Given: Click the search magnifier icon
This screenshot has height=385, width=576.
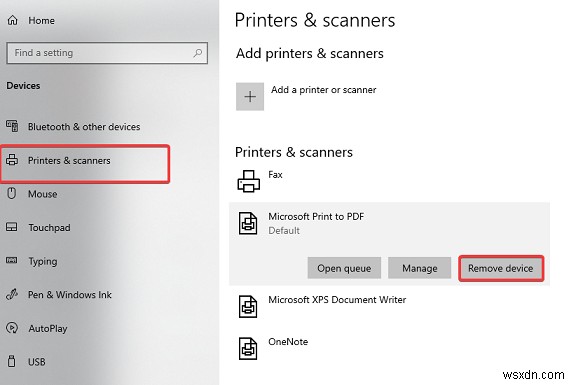Looking at the screenshot, I should pyautogui.click(x=197, y=53).
